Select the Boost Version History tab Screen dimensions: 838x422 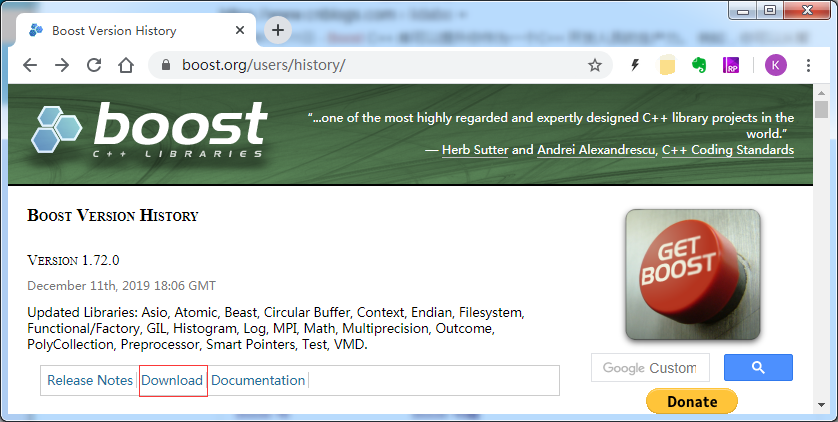coord(136,30)
